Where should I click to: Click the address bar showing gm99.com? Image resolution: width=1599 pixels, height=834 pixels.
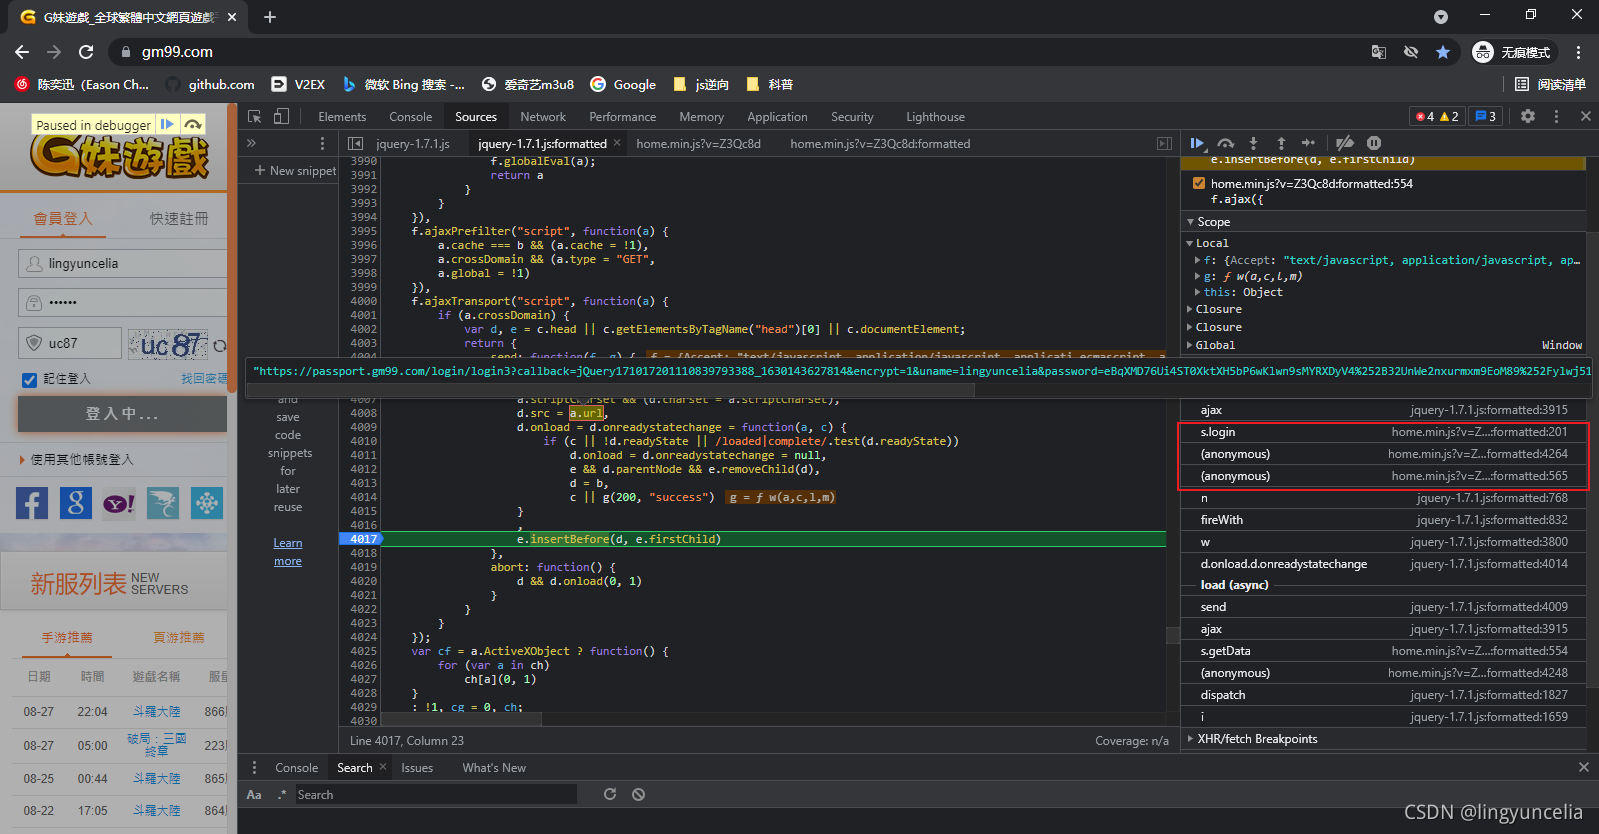click(x=740, y=52)
